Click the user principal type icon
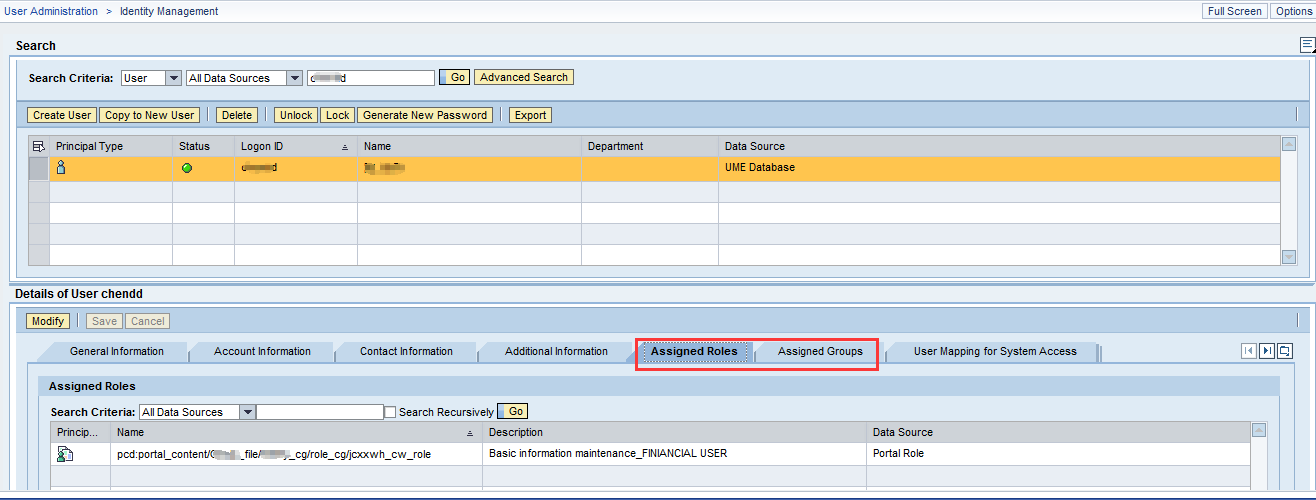 coord(61,167)
